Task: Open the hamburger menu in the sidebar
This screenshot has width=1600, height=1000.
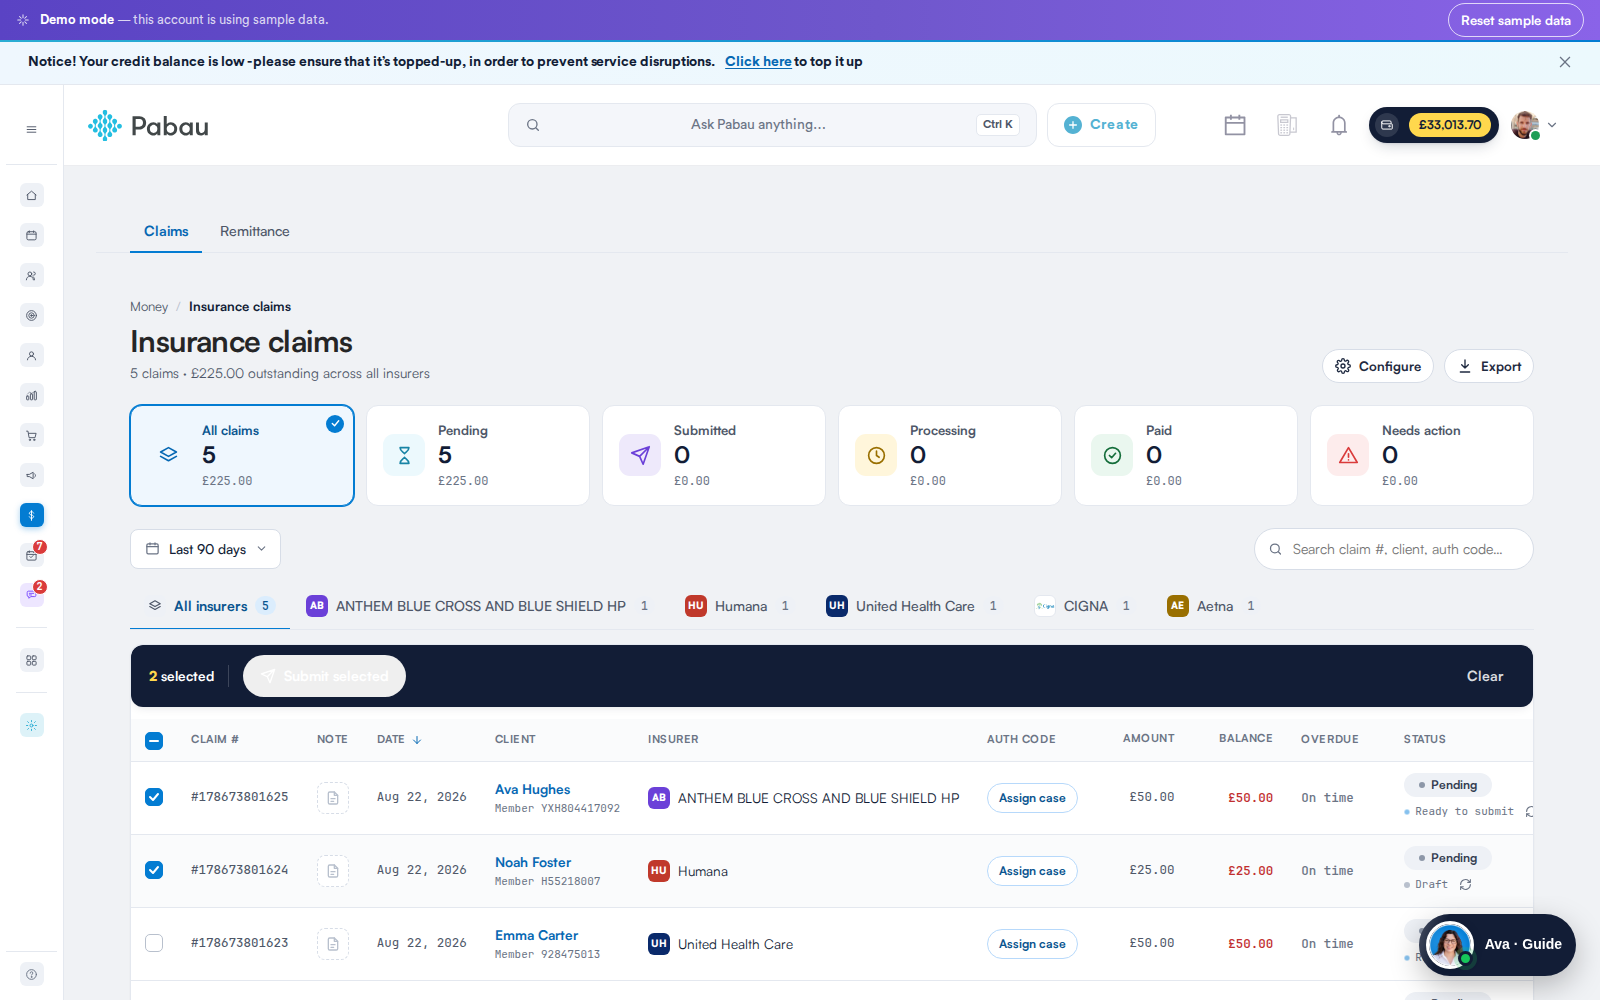Action: pos(31,129)
